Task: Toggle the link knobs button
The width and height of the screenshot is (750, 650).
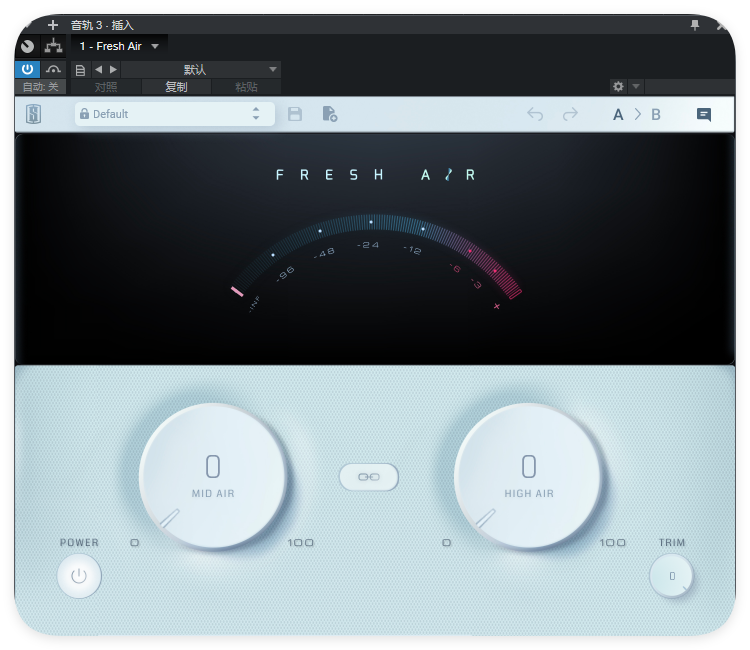Action: 369,477
